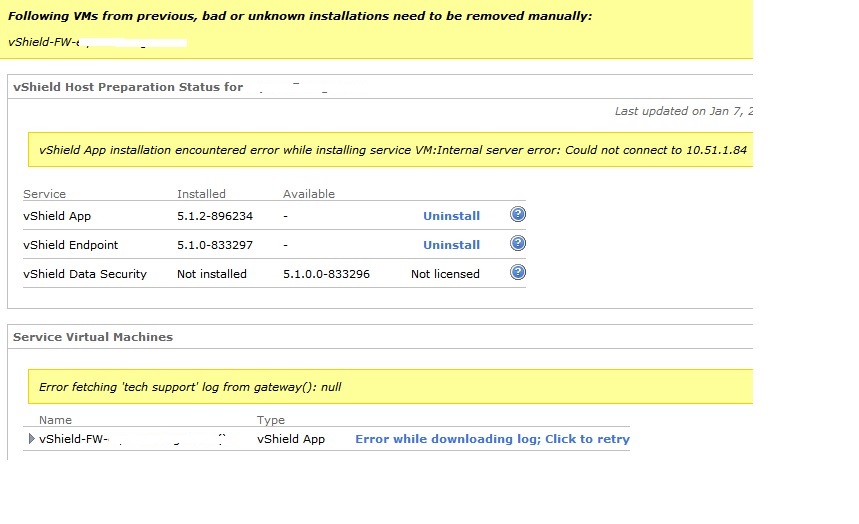859x524 pixels.
Task: Select 'vShield App' type cell in VM table
Action: 291,439
